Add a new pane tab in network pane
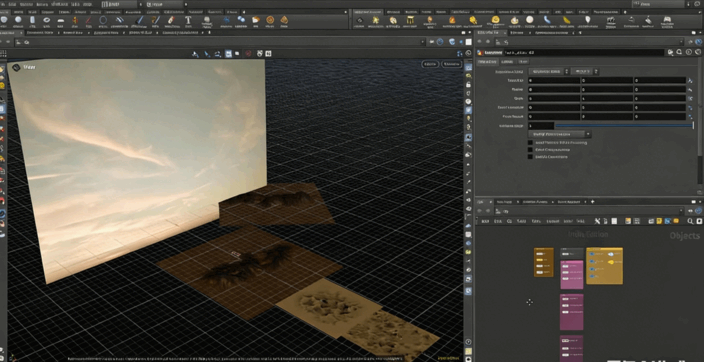Screen dimensions: 704x362 click(x=593, y=202)
